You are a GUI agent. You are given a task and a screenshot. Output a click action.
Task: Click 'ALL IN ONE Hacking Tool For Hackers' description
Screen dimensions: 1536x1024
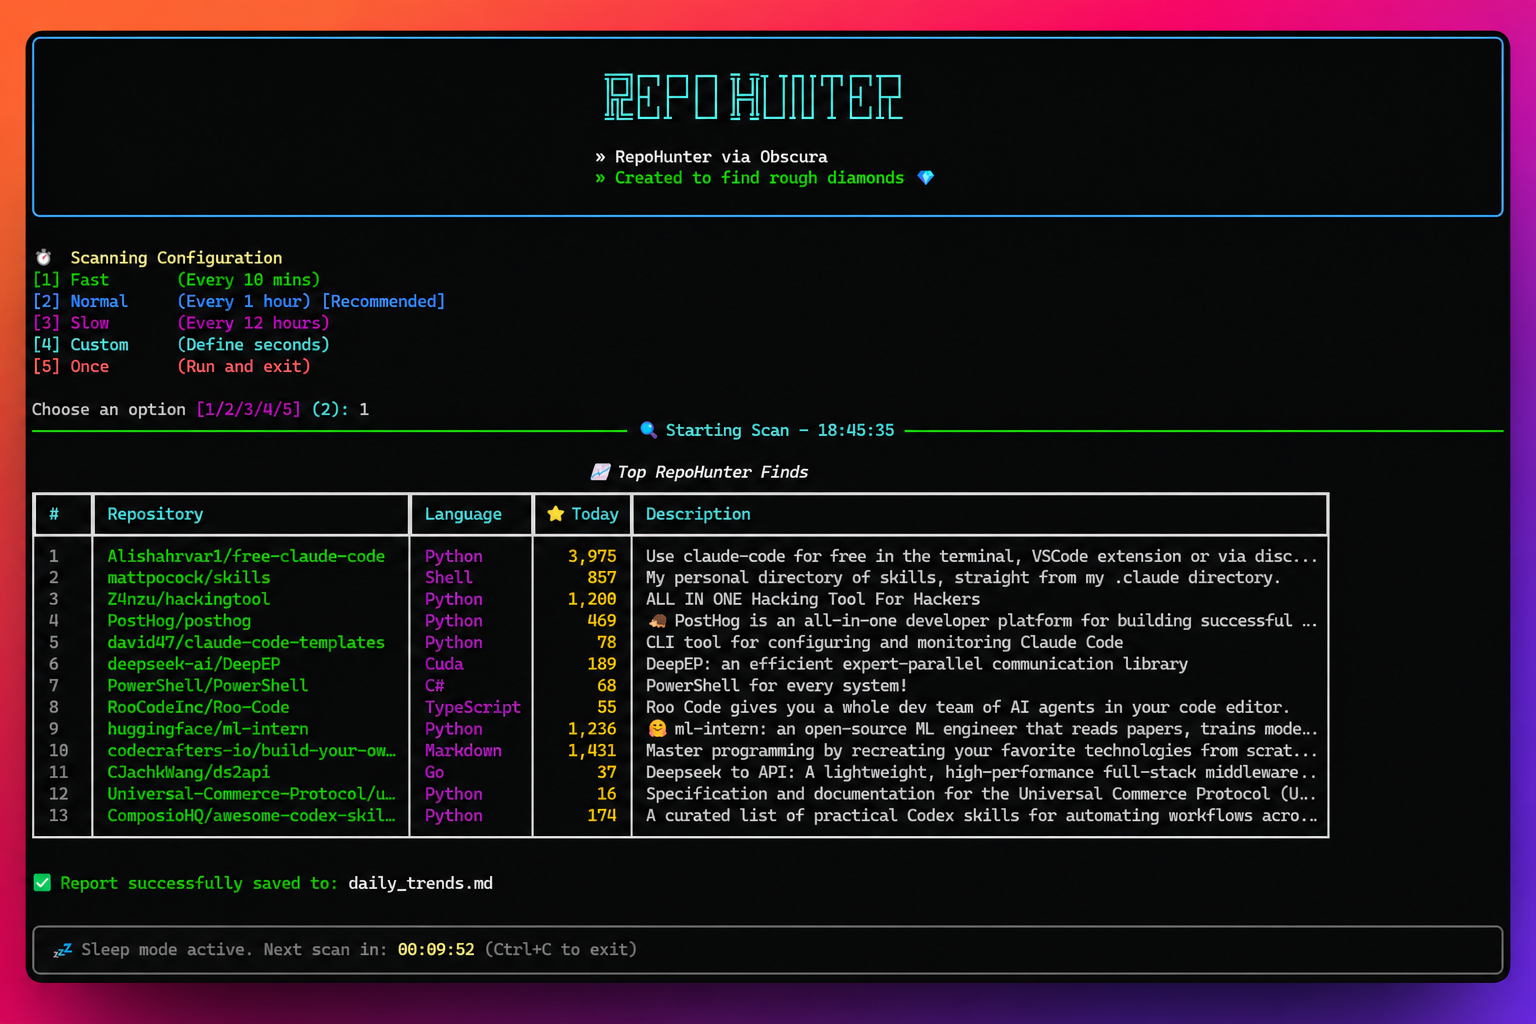click(x=813, y=599)
